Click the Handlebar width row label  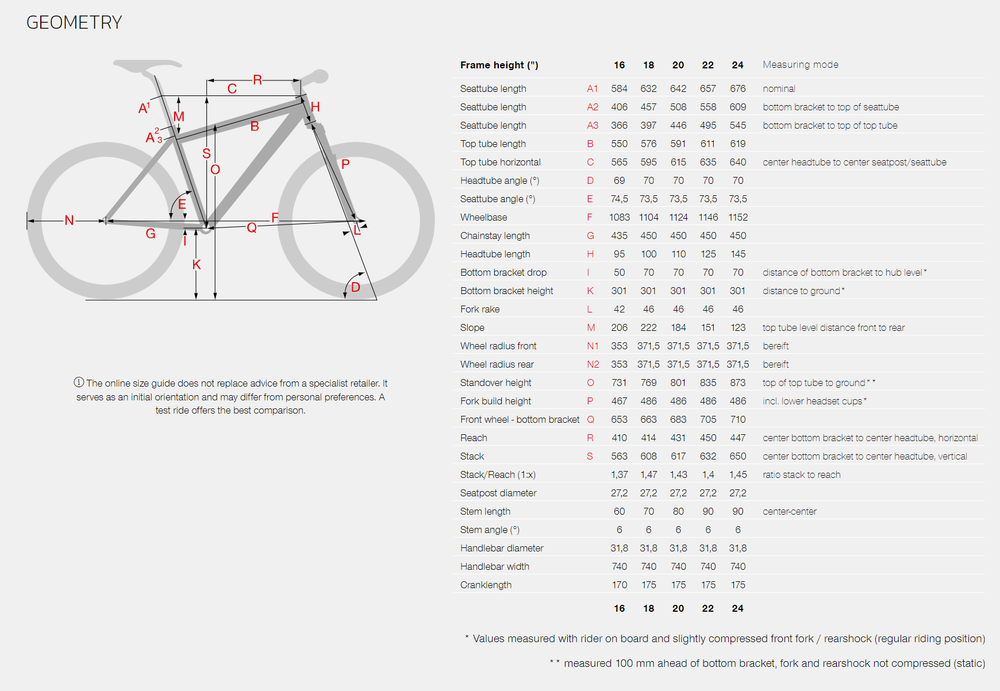click(496, 567)
